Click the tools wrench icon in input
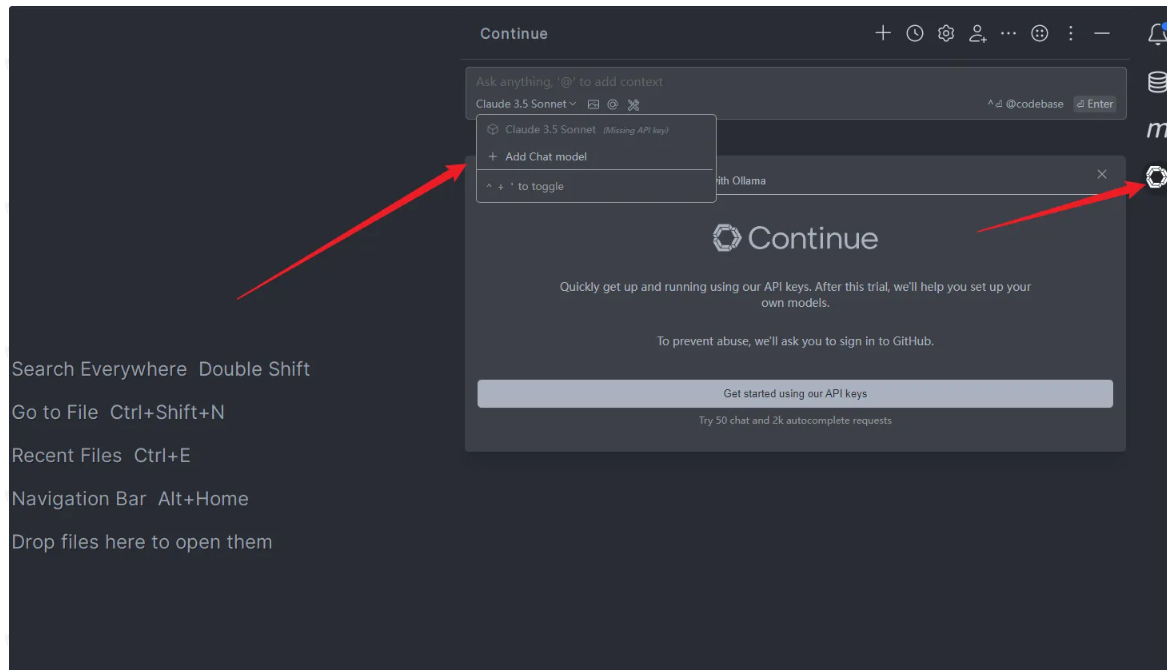Screen dimensions: 1167x670 (x=633, y=104)
